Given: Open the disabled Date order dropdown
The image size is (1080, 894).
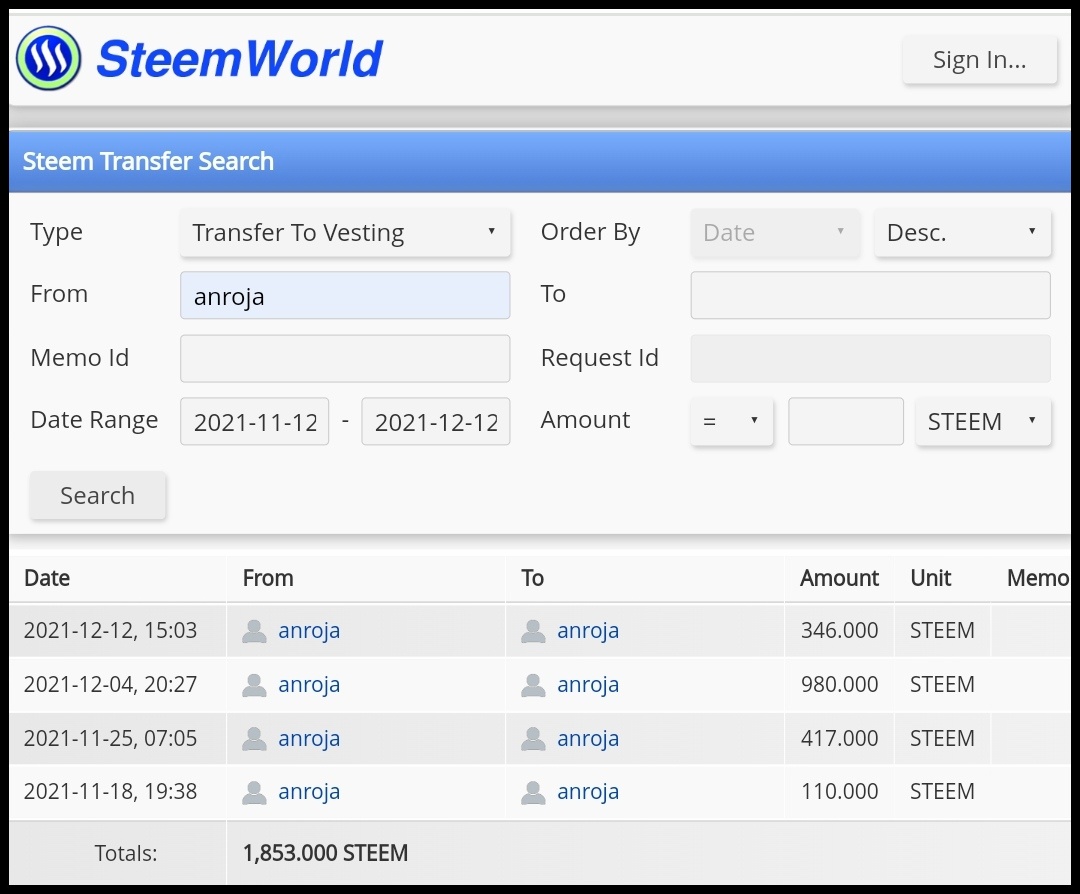Looking at the screenshot, I should (x=775, y=233).
